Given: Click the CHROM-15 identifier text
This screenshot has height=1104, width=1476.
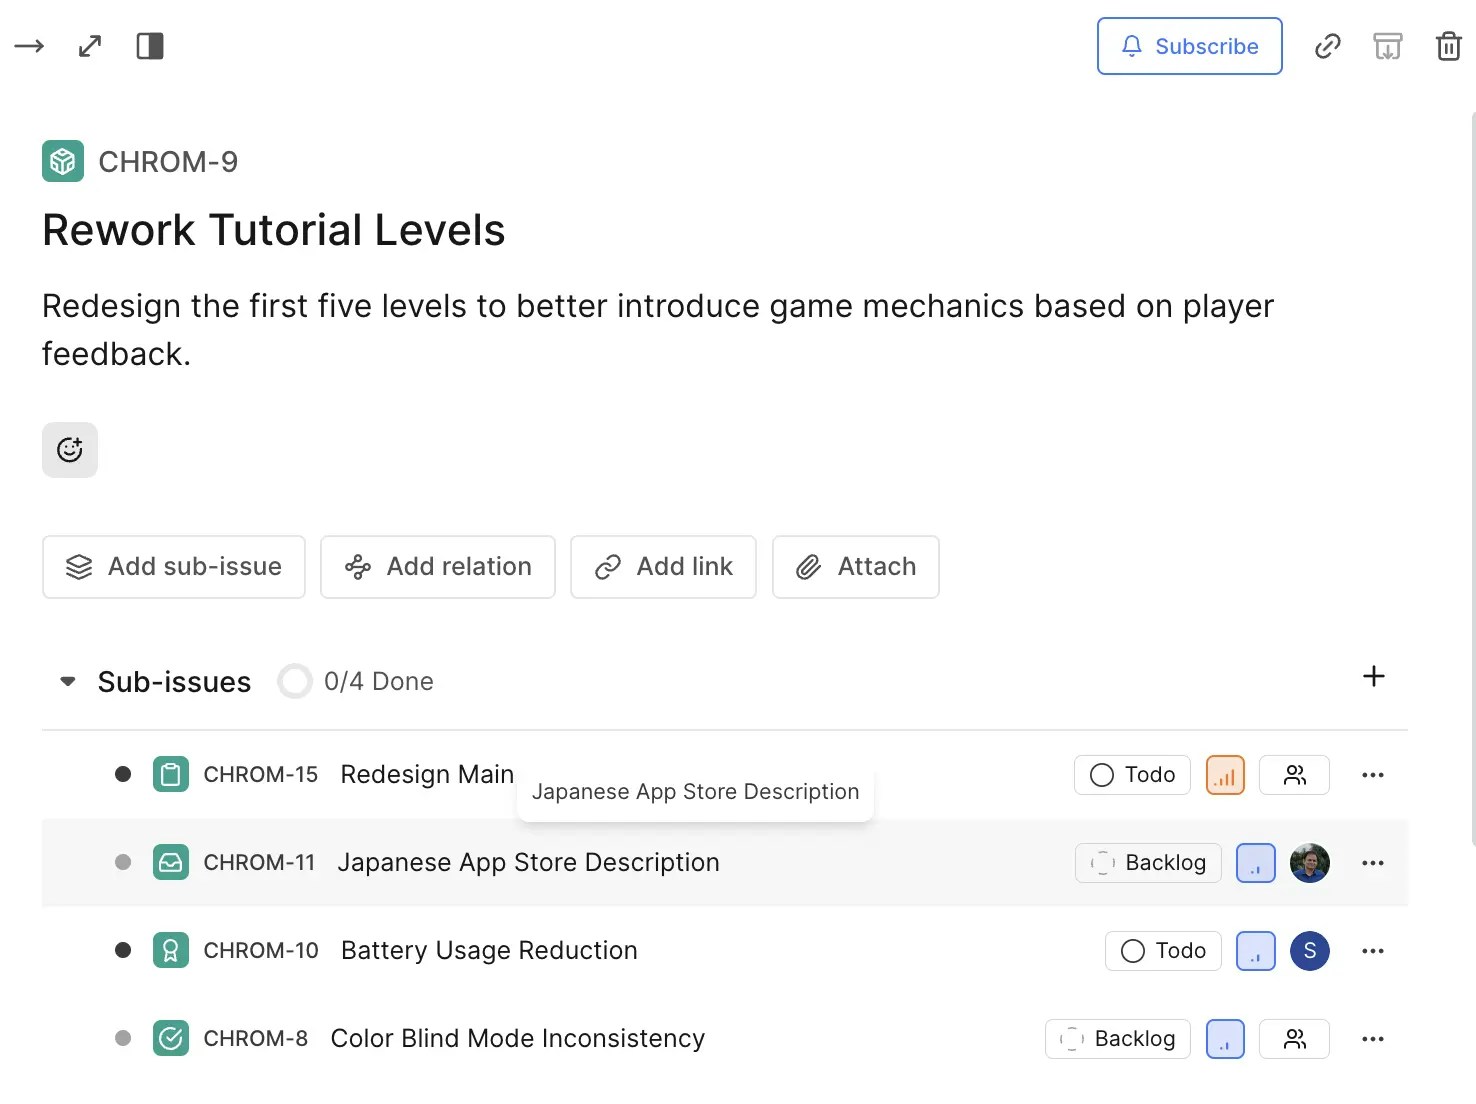Looking at the screenshot, I should coord(261,775).
